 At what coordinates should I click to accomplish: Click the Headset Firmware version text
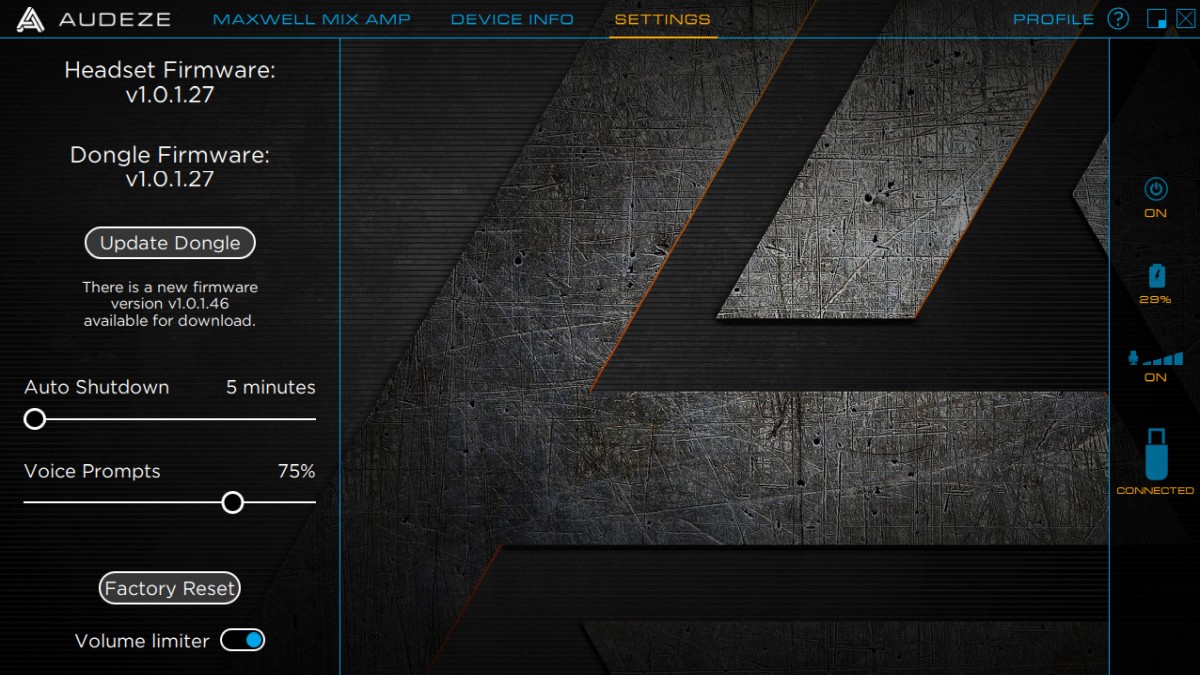[169, 95]
